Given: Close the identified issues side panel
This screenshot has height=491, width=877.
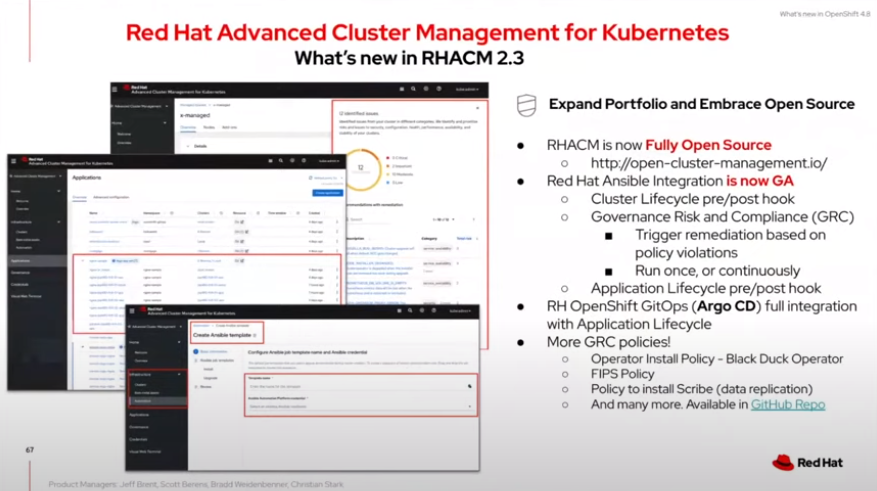Looking at the screenshot, I should coord(478,108).
